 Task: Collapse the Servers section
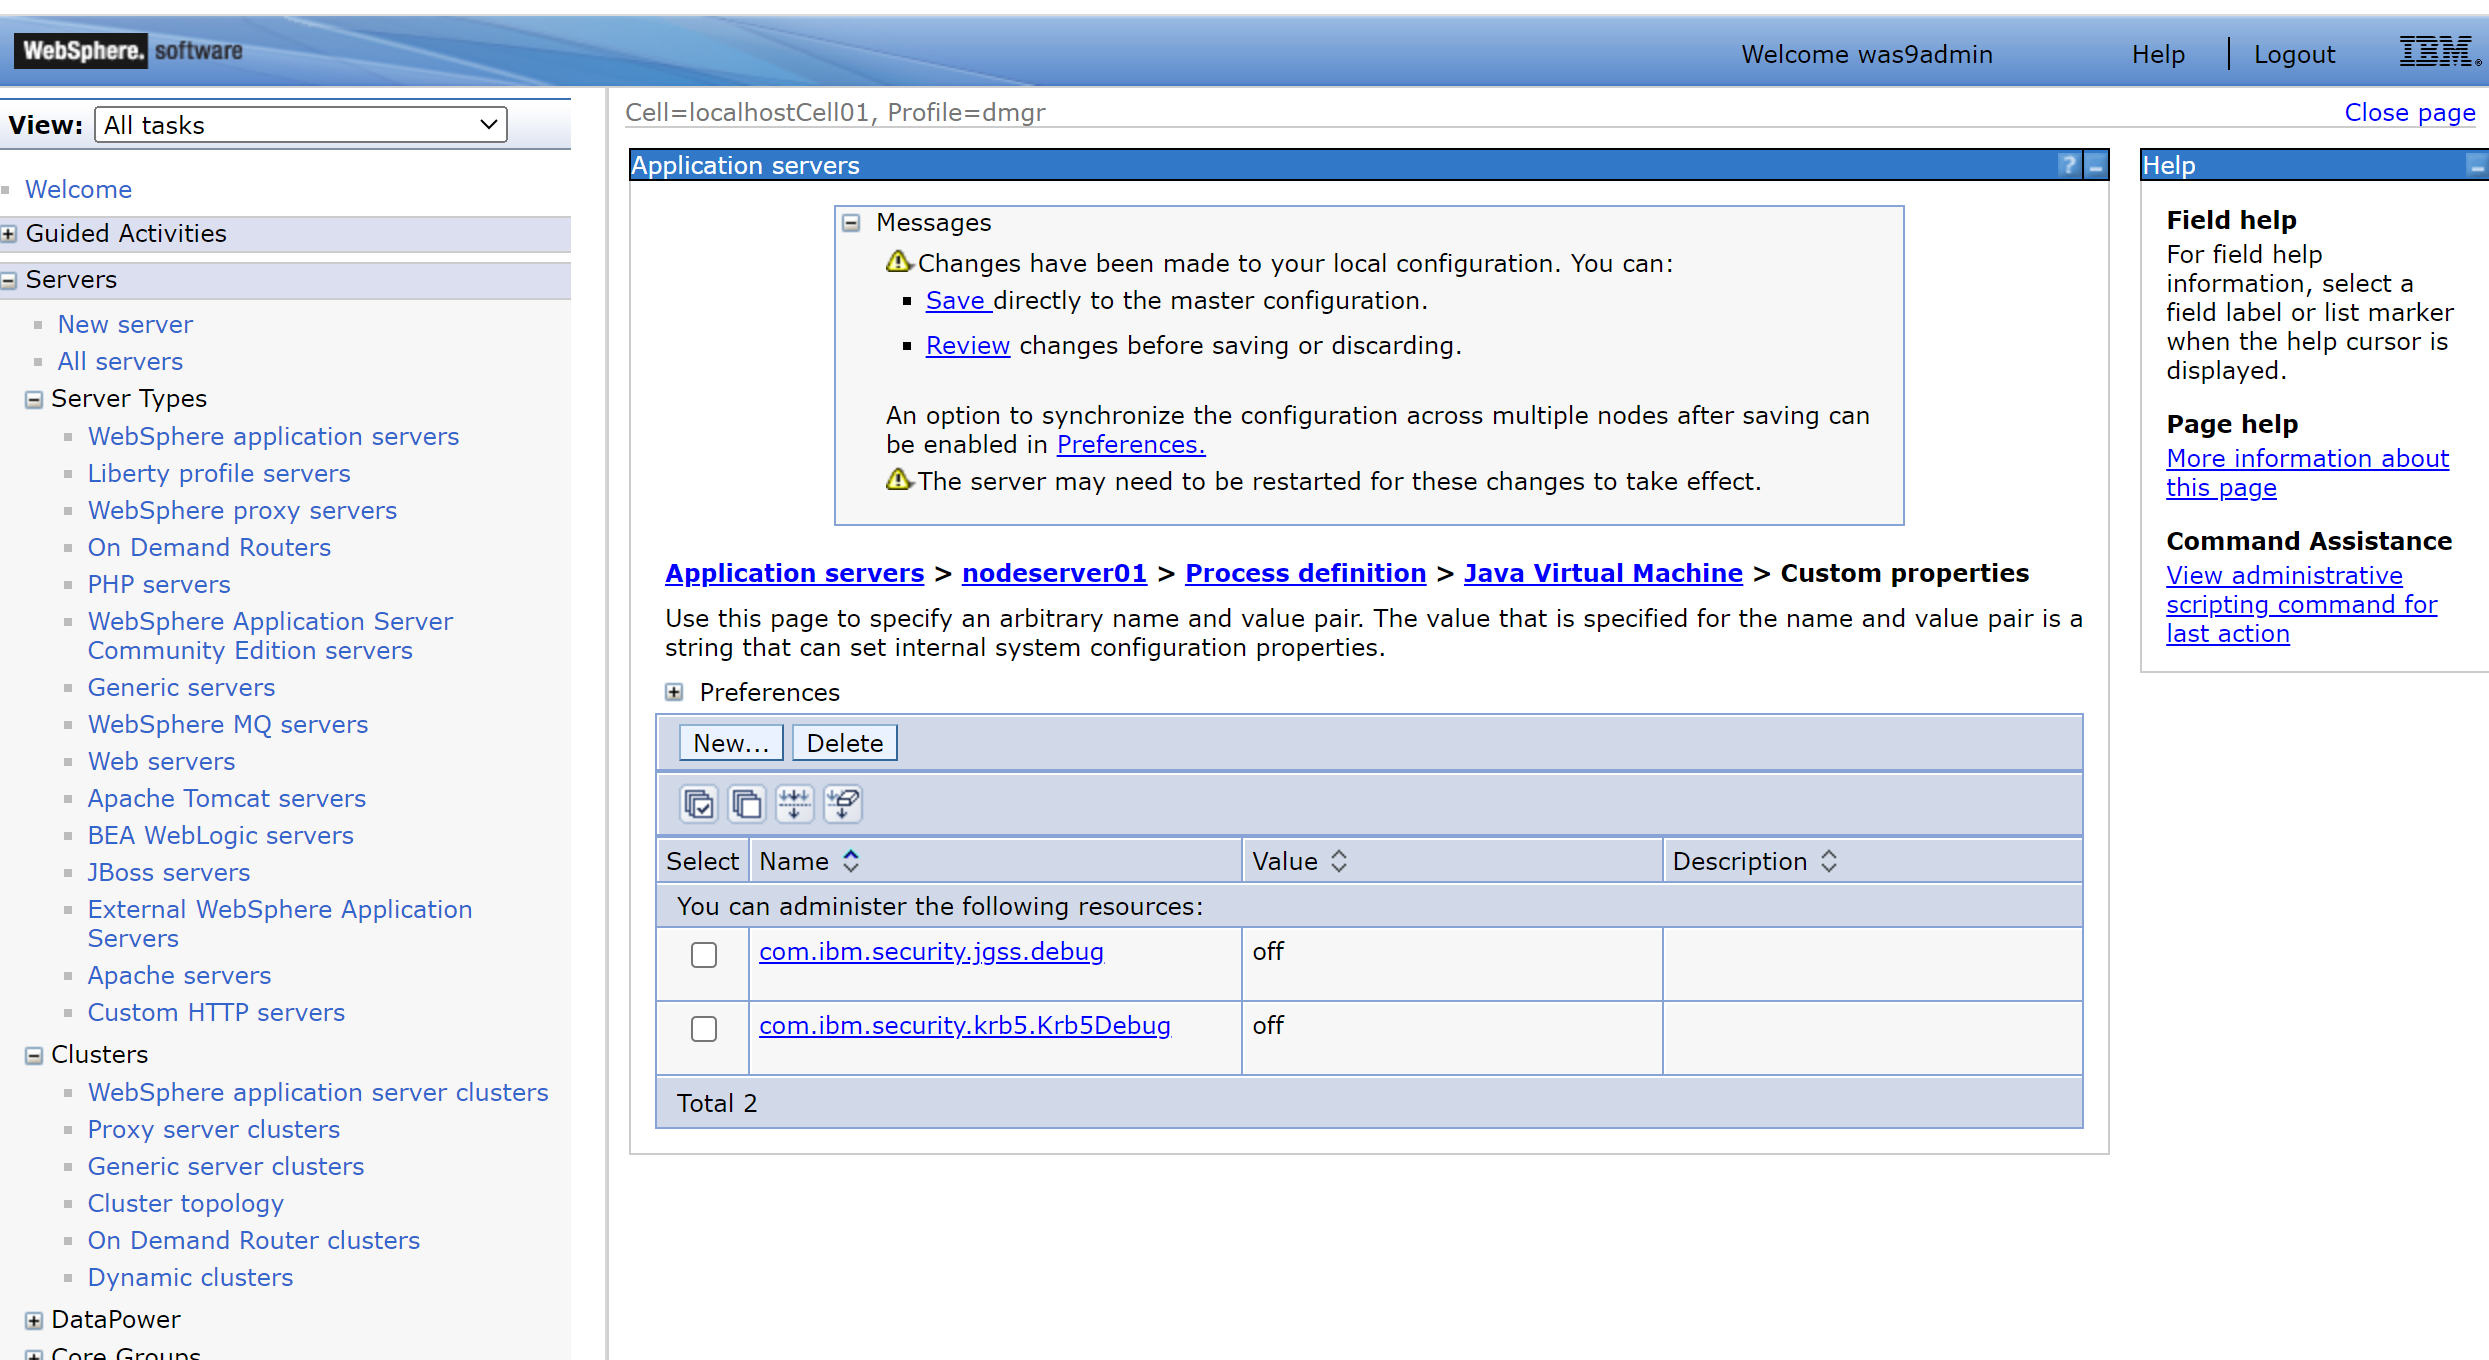(x=9, y=281)
